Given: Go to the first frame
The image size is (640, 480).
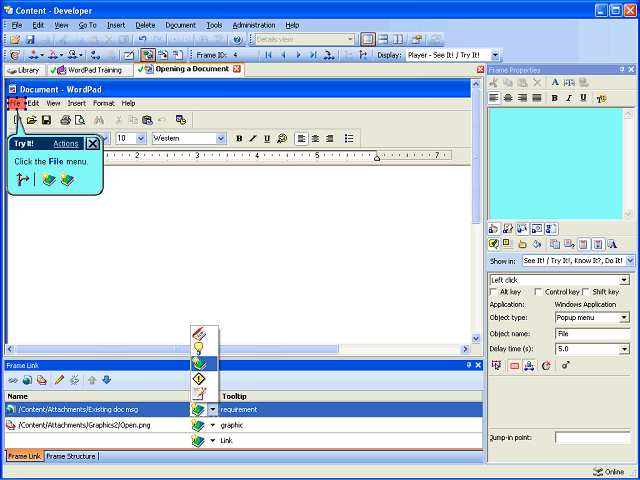Looking at the screenshot, I should tap(268, 55).
